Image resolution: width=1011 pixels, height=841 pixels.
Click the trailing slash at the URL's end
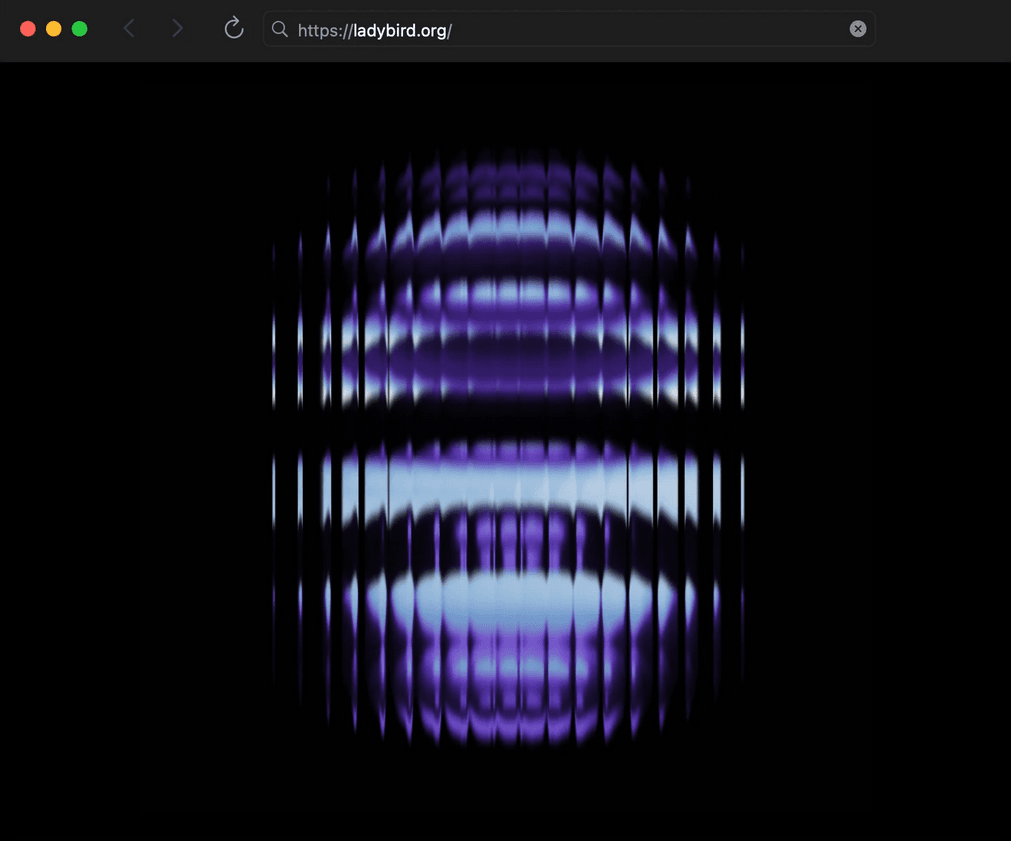[449, 30]
